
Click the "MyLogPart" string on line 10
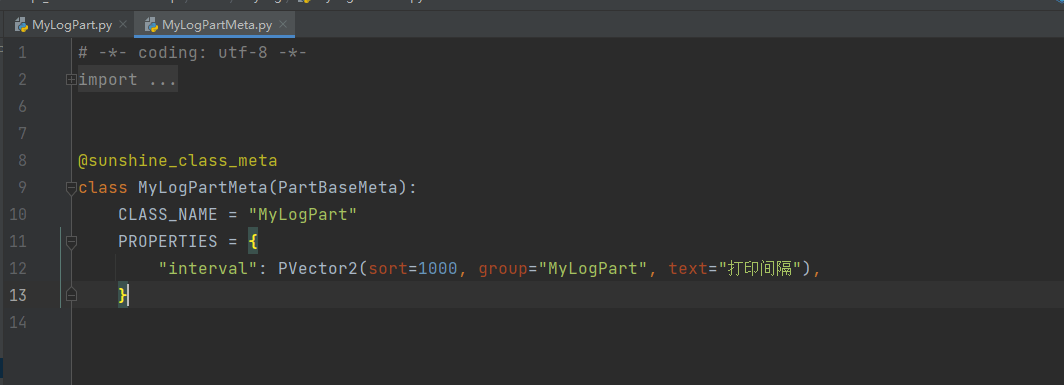click(x=303, y=215)
